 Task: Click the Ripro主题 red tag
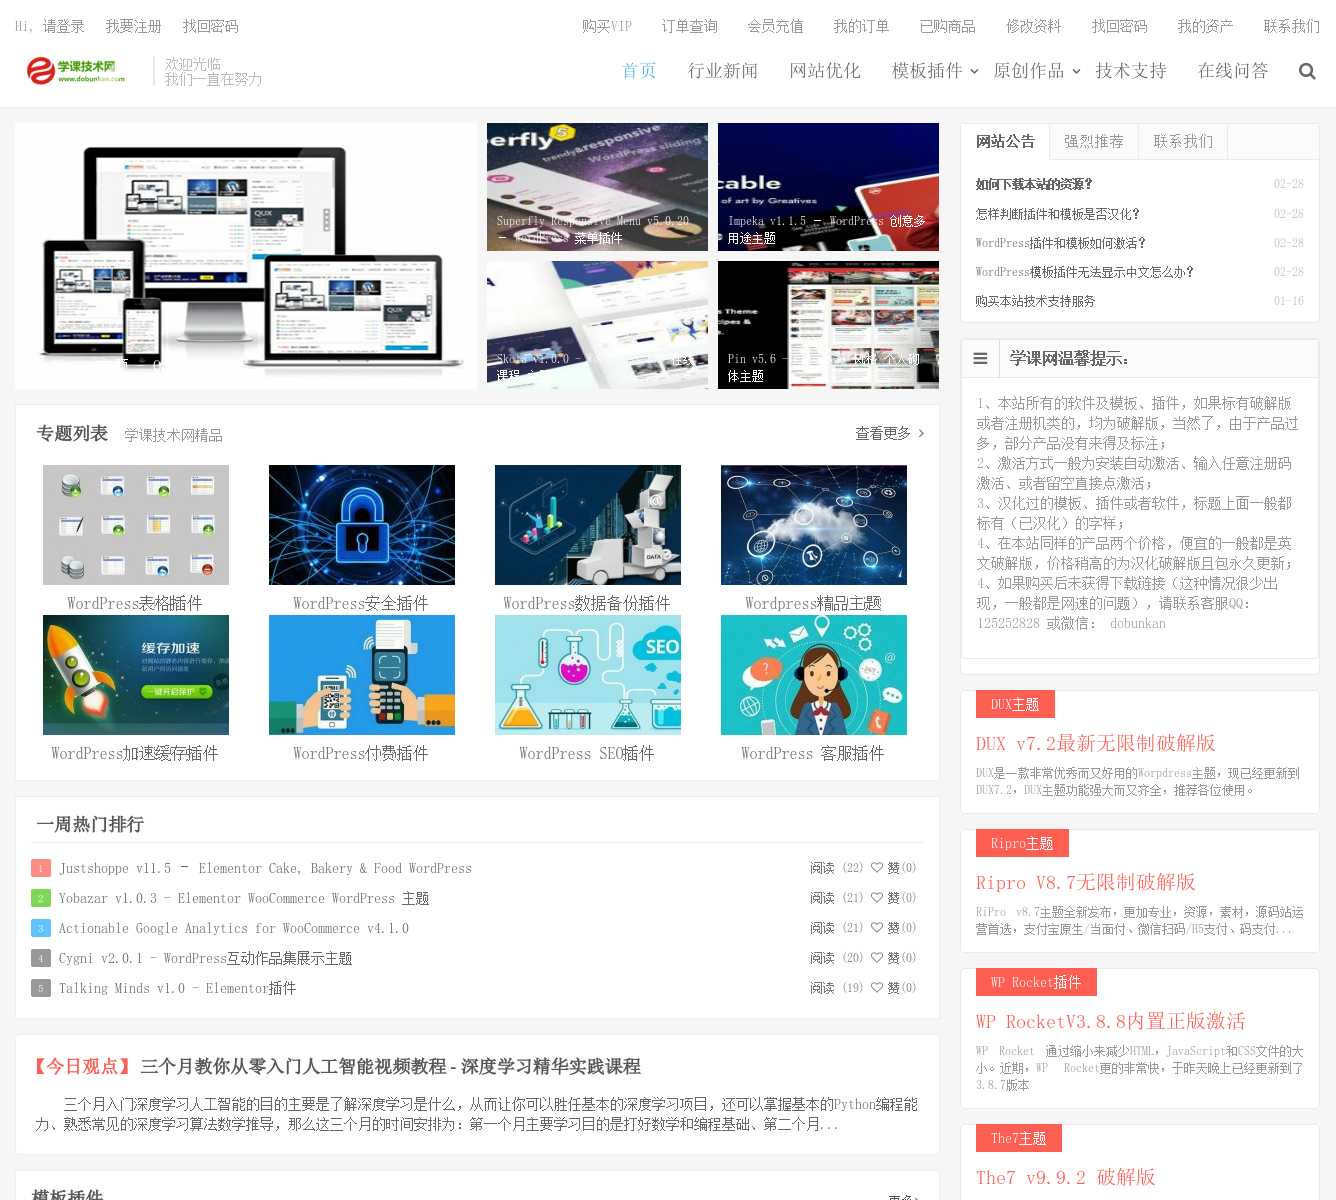click(1022, 843)
